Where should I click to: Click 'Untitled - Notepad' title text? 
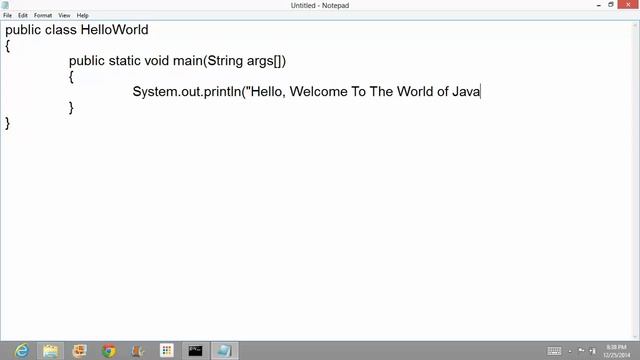[320, 5]
